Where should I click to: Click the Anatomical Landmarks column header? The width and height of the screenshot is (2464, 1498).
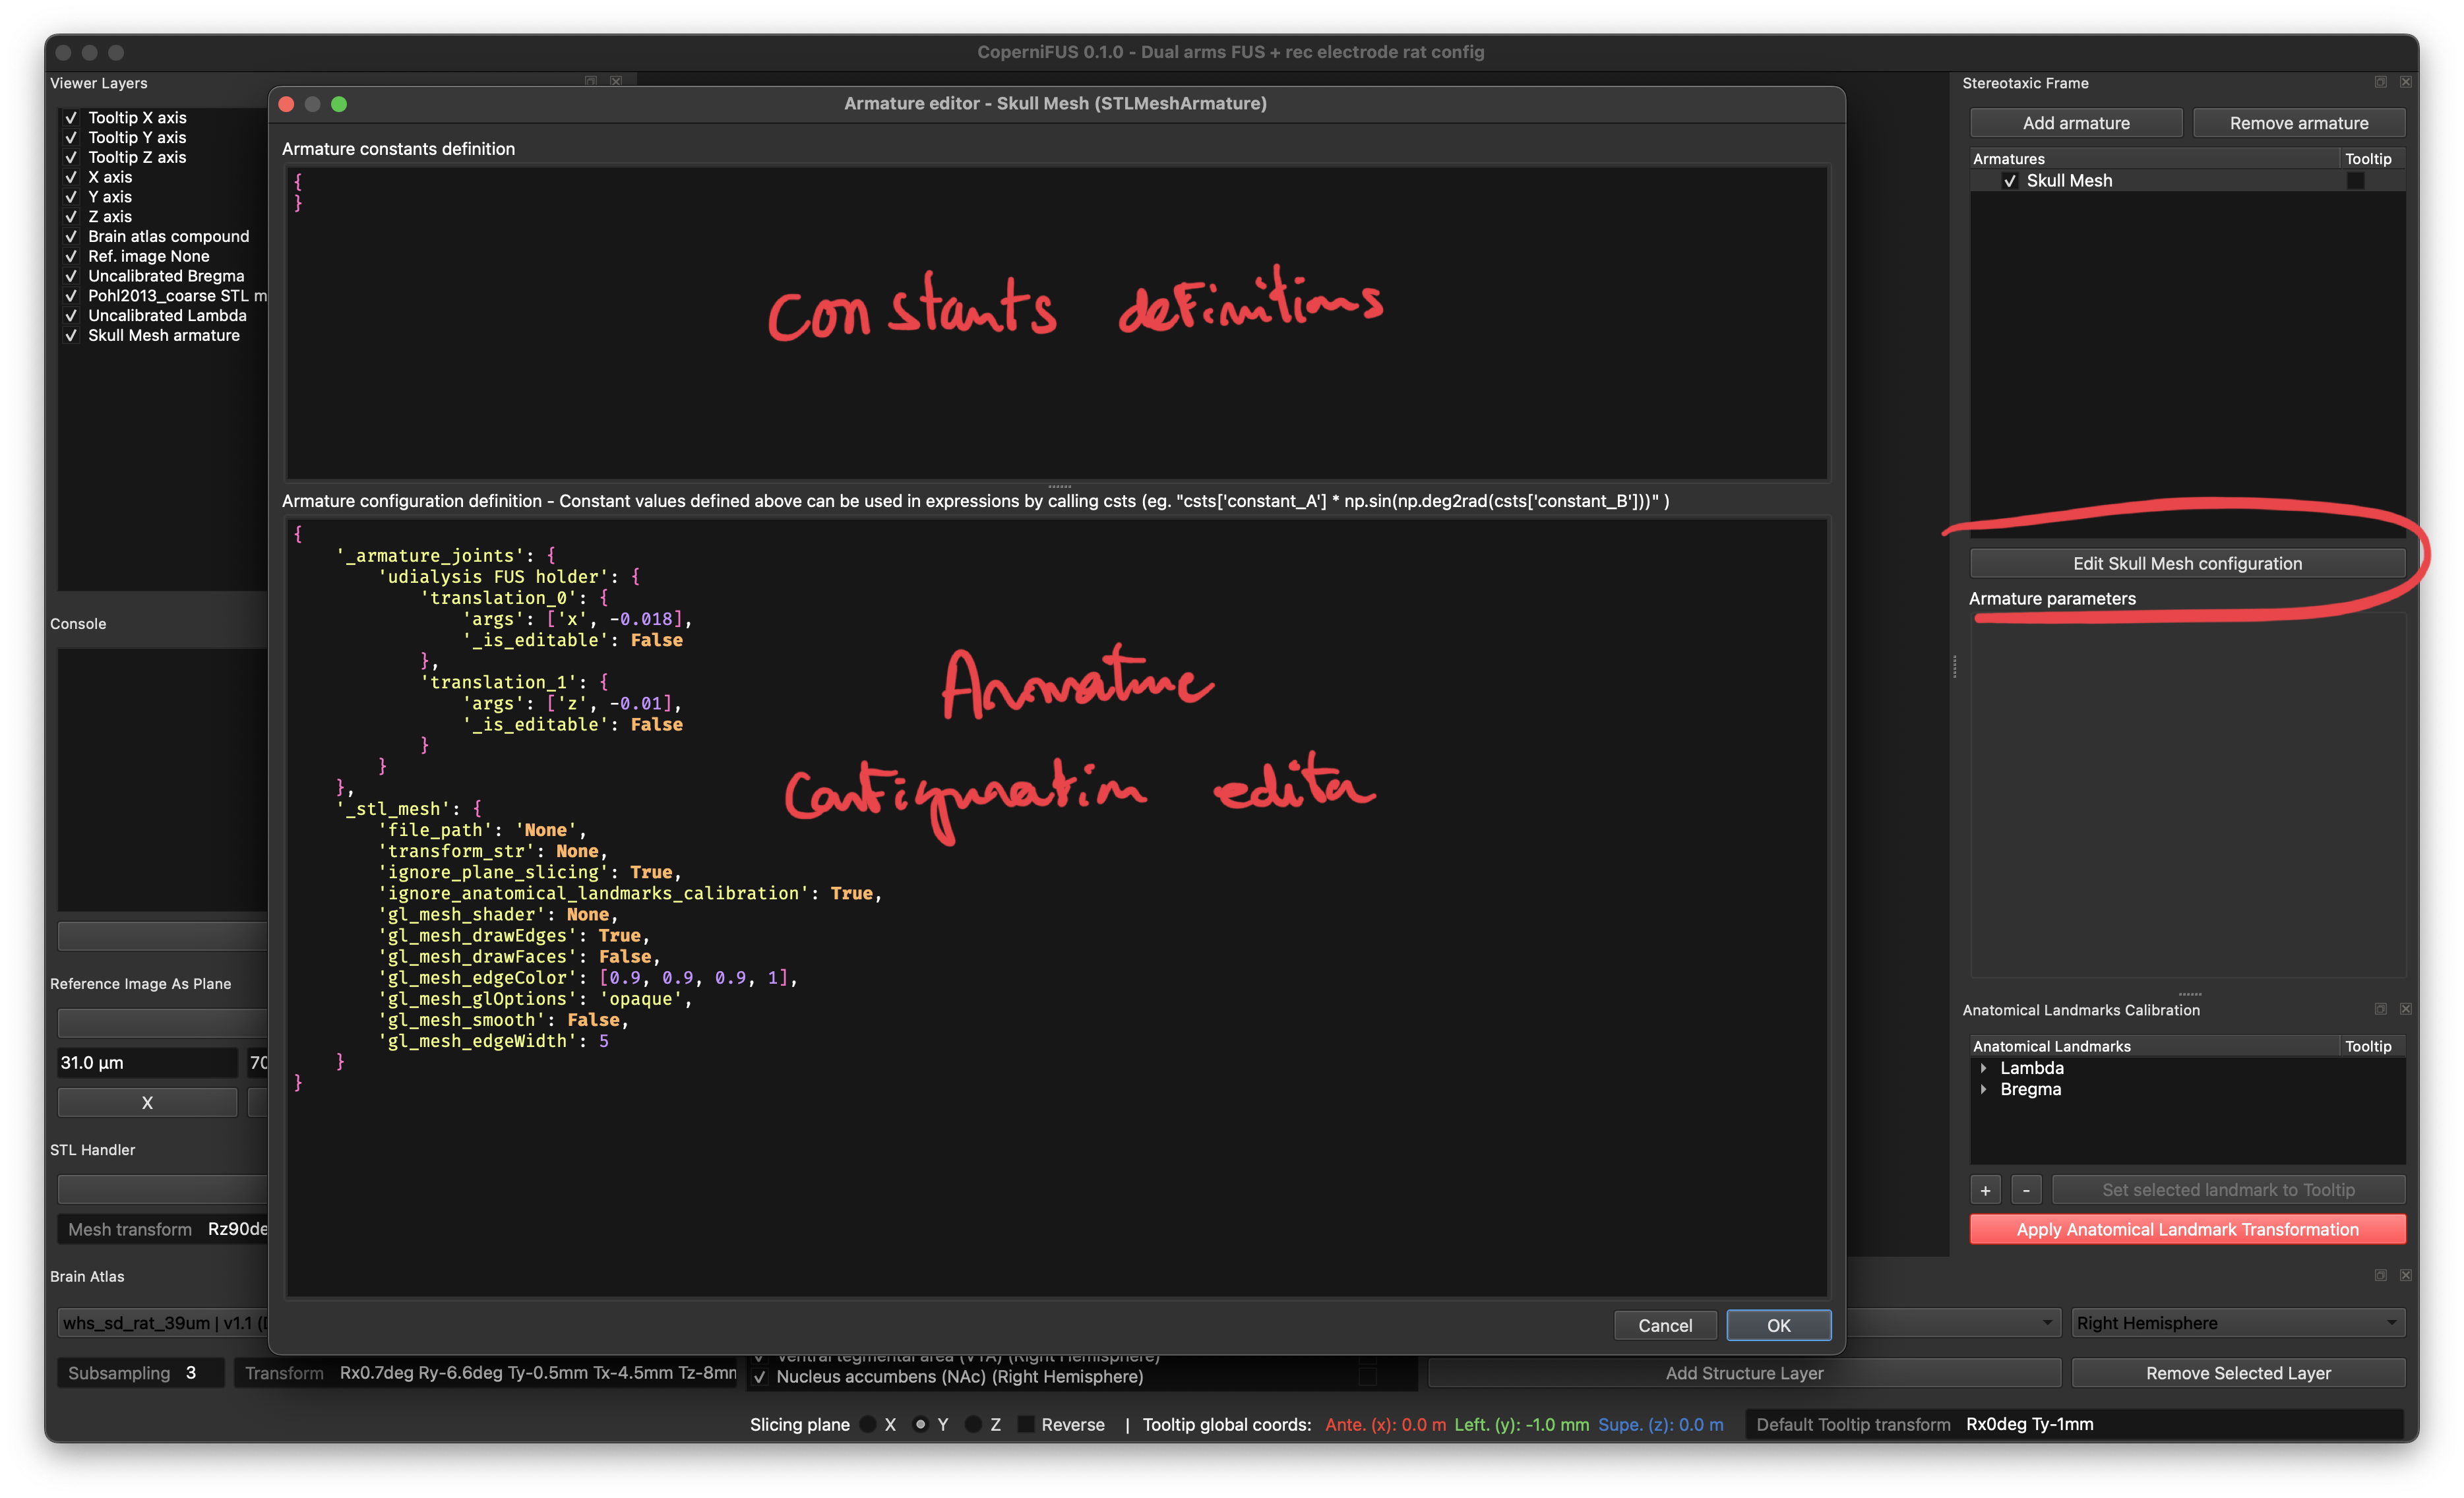[2154, 1046]
